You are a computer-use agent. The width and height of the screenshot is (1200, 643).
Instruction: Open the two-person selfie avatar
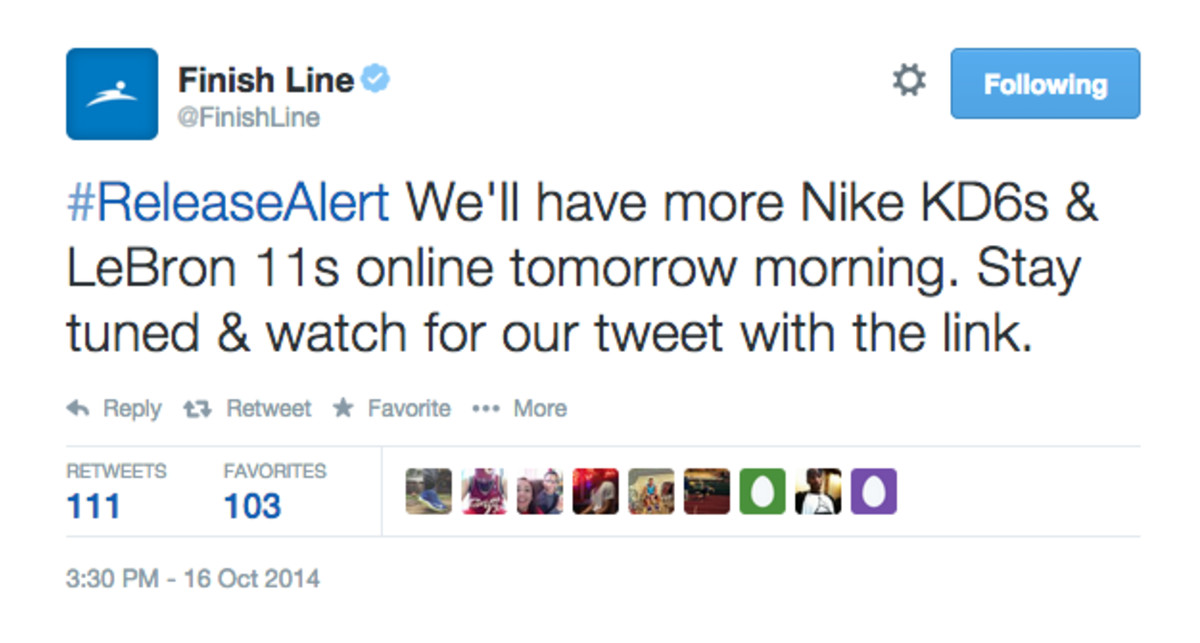tap(540, 492)
